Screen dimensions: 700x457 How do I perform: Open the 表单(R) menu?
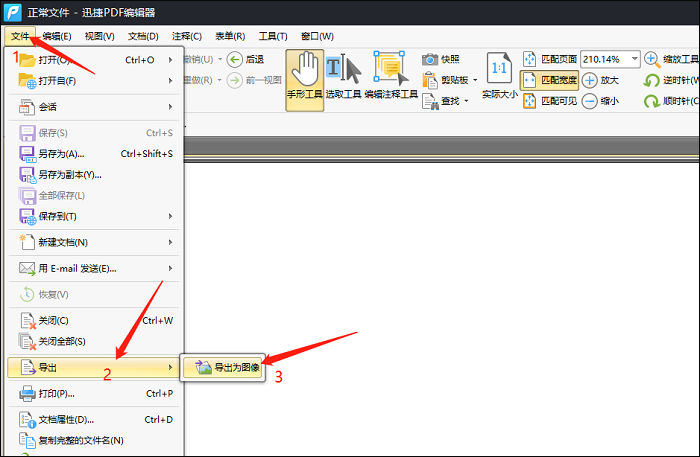(x=230, y=36)
